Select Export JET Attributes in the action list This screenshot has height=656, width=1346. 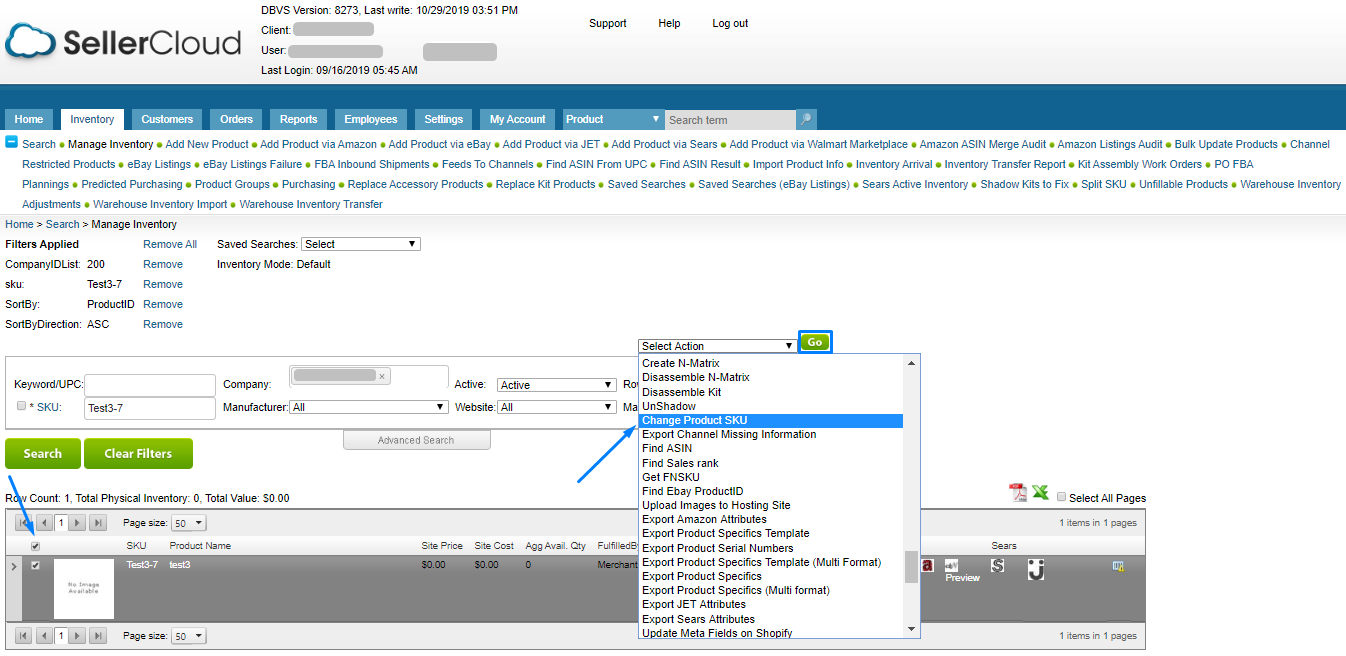tap(771, 604)
